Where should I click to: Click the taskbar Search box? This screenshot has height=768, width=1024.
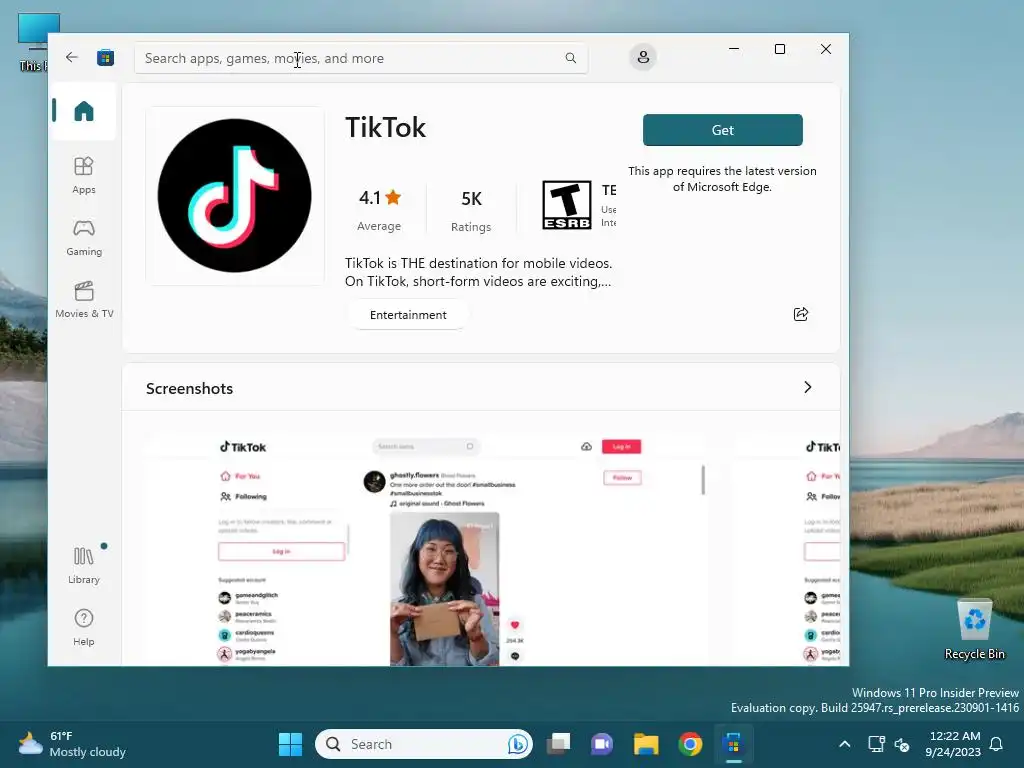pyautogui.click(x=423, y=744)
